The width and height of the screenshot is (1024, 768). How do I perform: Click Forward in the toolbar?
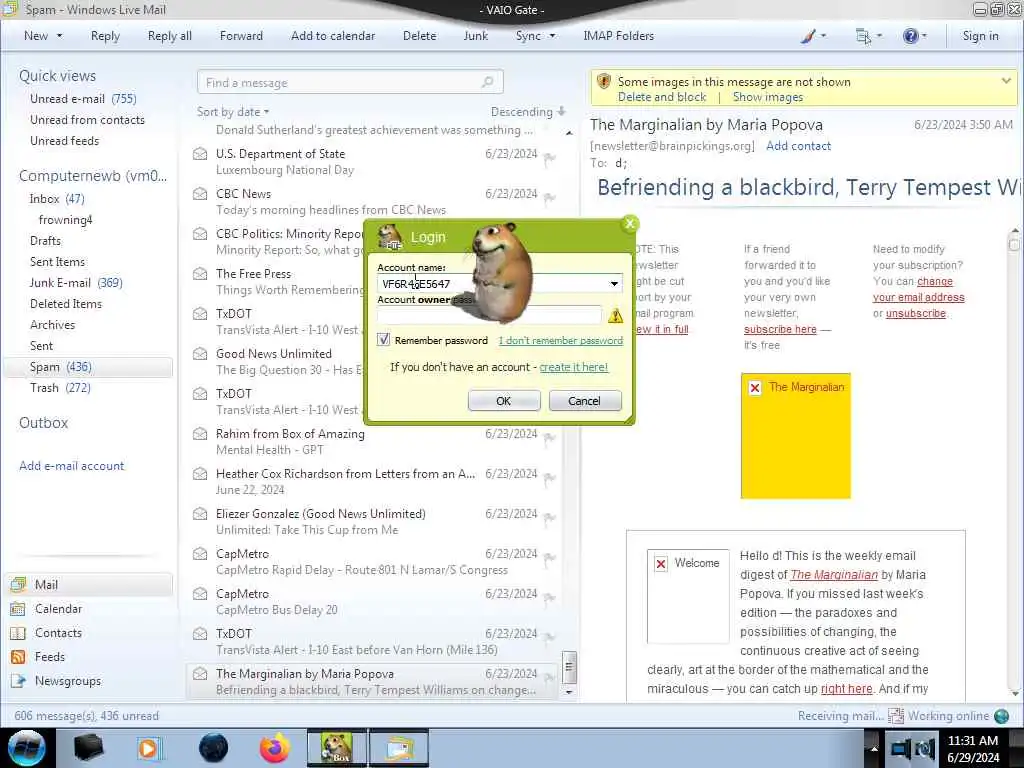pos(241,36)
